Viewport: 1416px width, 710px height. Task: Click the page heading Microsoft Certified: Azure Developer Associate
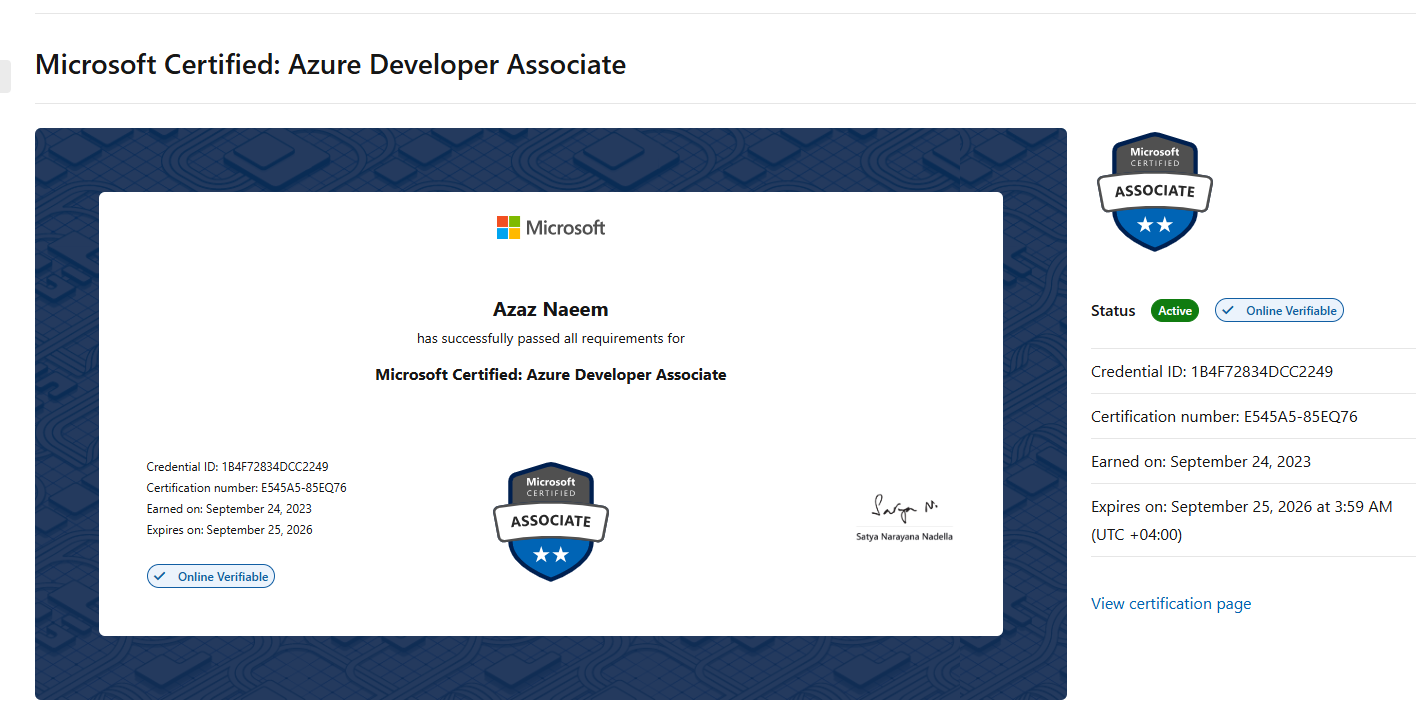(x=330, y=65)
